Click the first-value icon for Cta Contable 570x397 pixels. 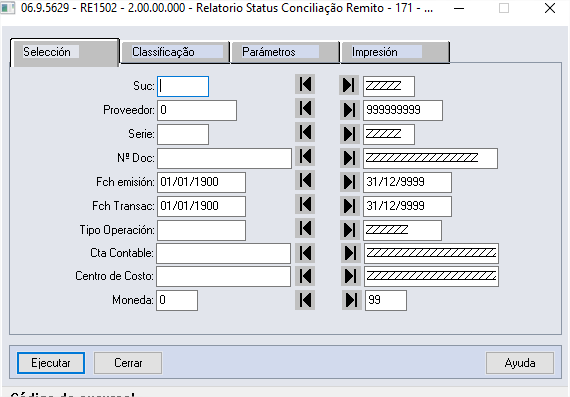coord(305,253)
